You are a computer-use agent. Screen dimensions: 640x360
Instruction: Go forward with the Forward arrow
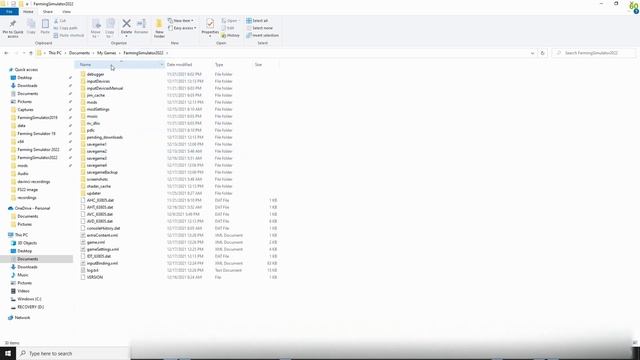(x=16, y=53)
